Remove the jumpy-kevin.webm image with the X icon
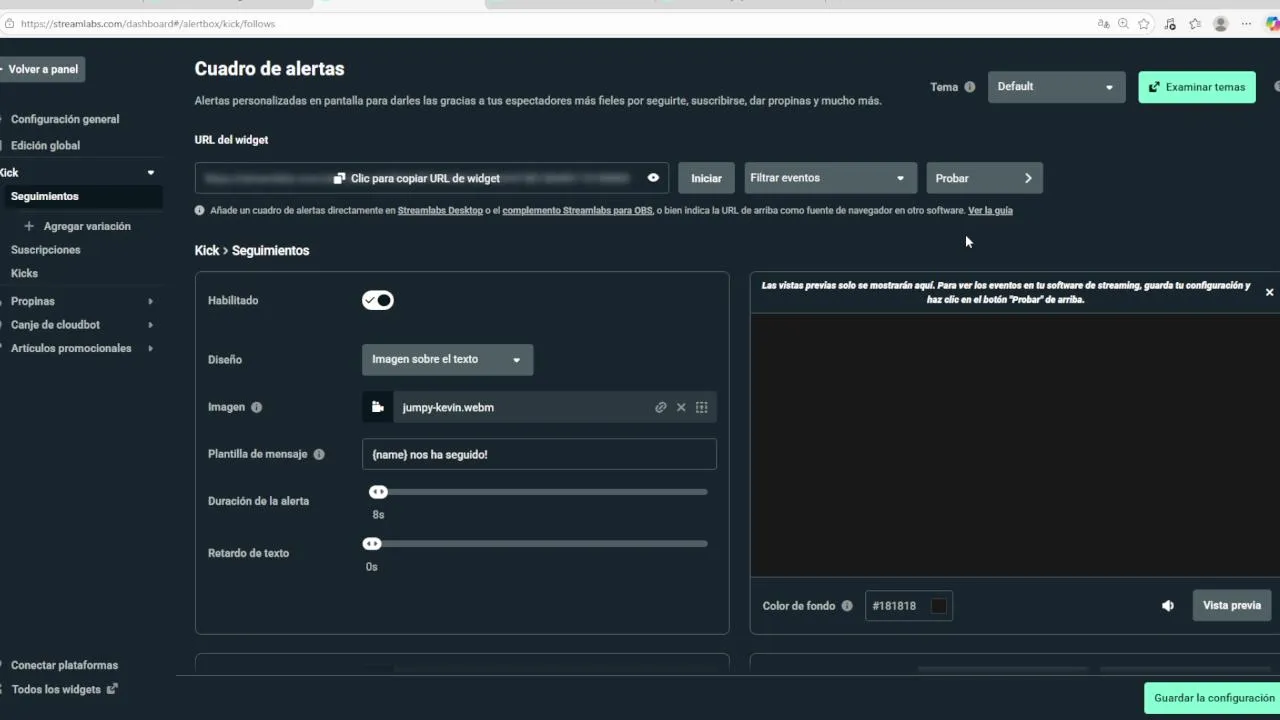Image resolution: width=1280 pixels, height=720 pixels. click(681, 407)
